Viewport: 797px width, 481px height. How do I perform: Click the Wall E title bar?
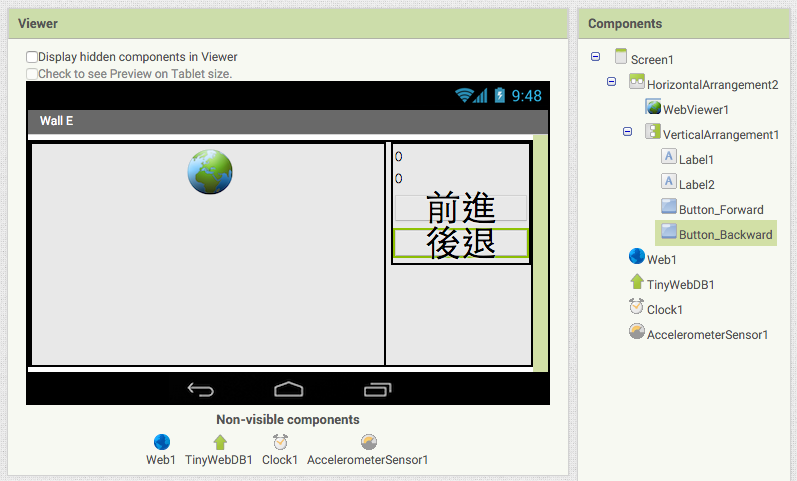coord(288,122)
